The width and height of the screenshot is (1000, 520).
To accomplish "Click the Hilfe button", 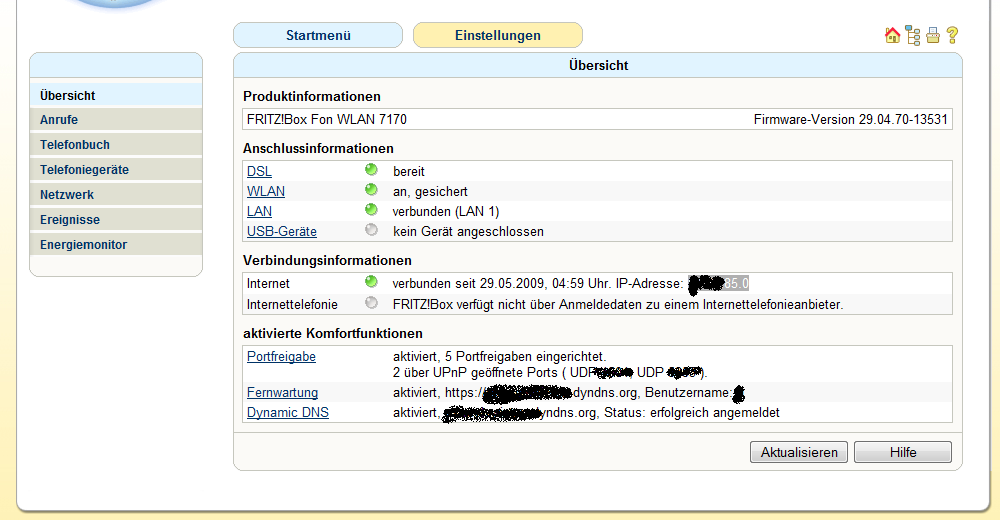I will 902,452.
